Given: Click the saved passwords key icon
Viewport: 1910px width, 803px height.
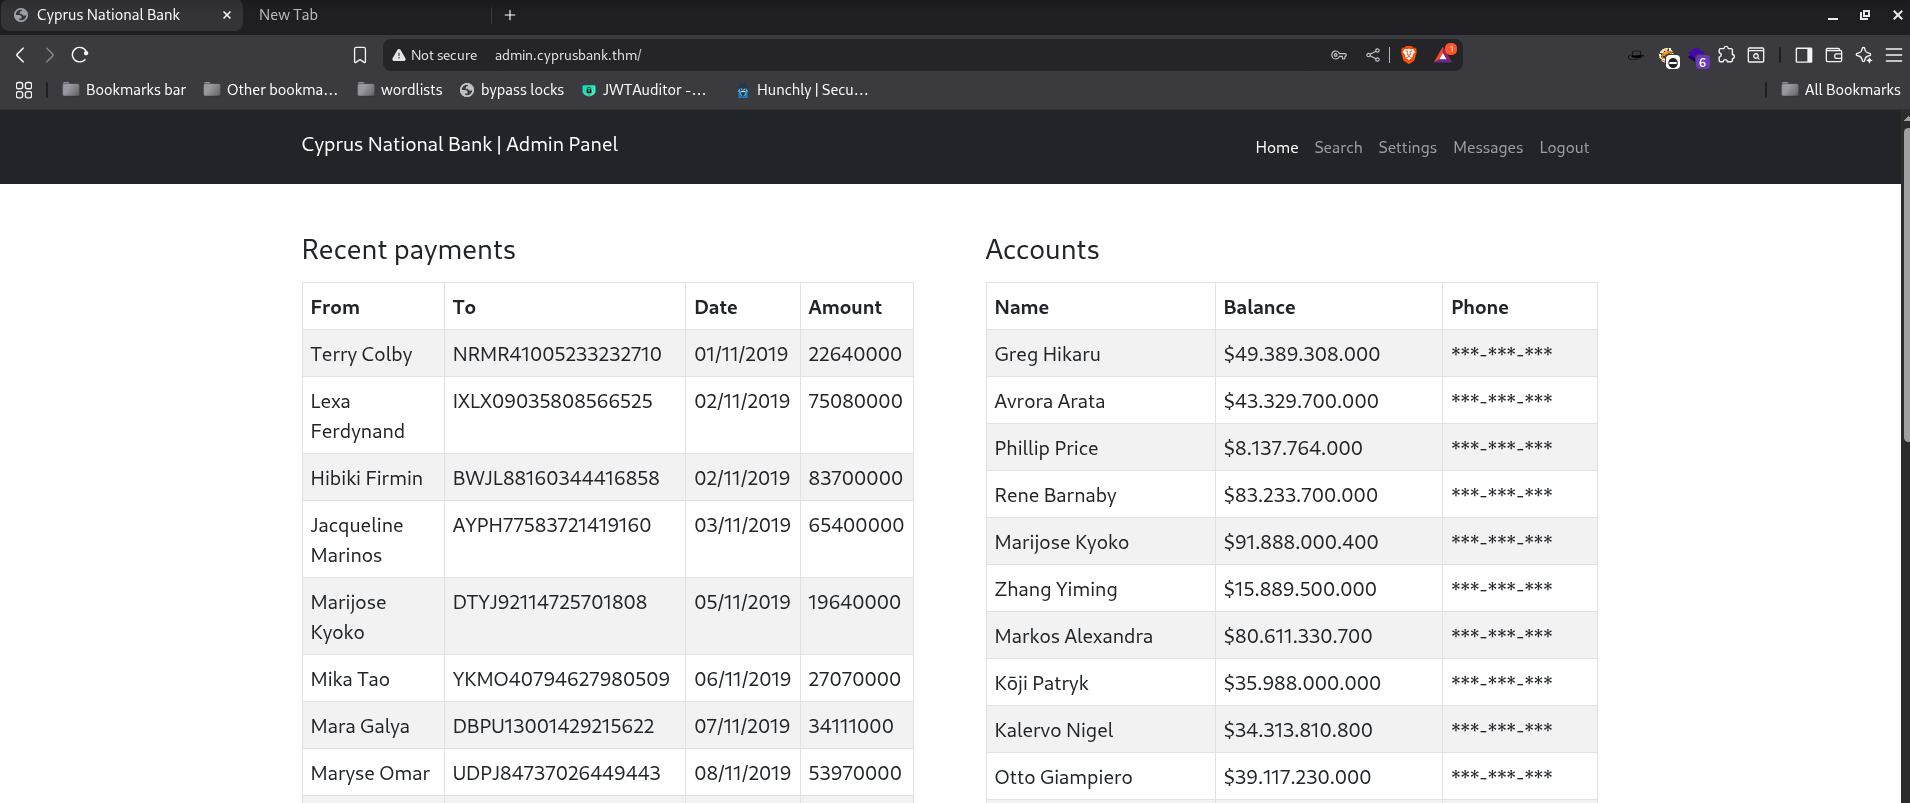Looking at the screenshot, I should 1339,55.
